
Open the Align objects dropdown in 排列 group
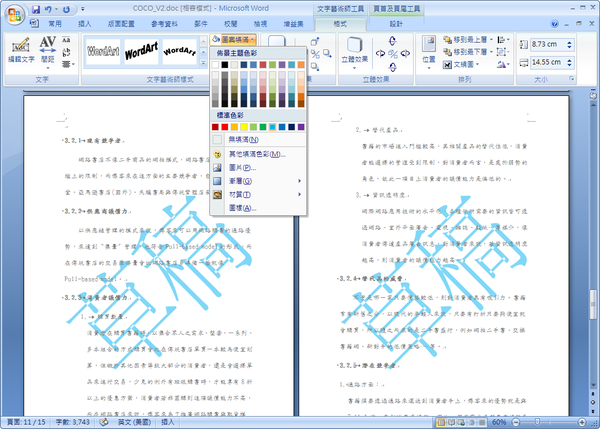503,39
